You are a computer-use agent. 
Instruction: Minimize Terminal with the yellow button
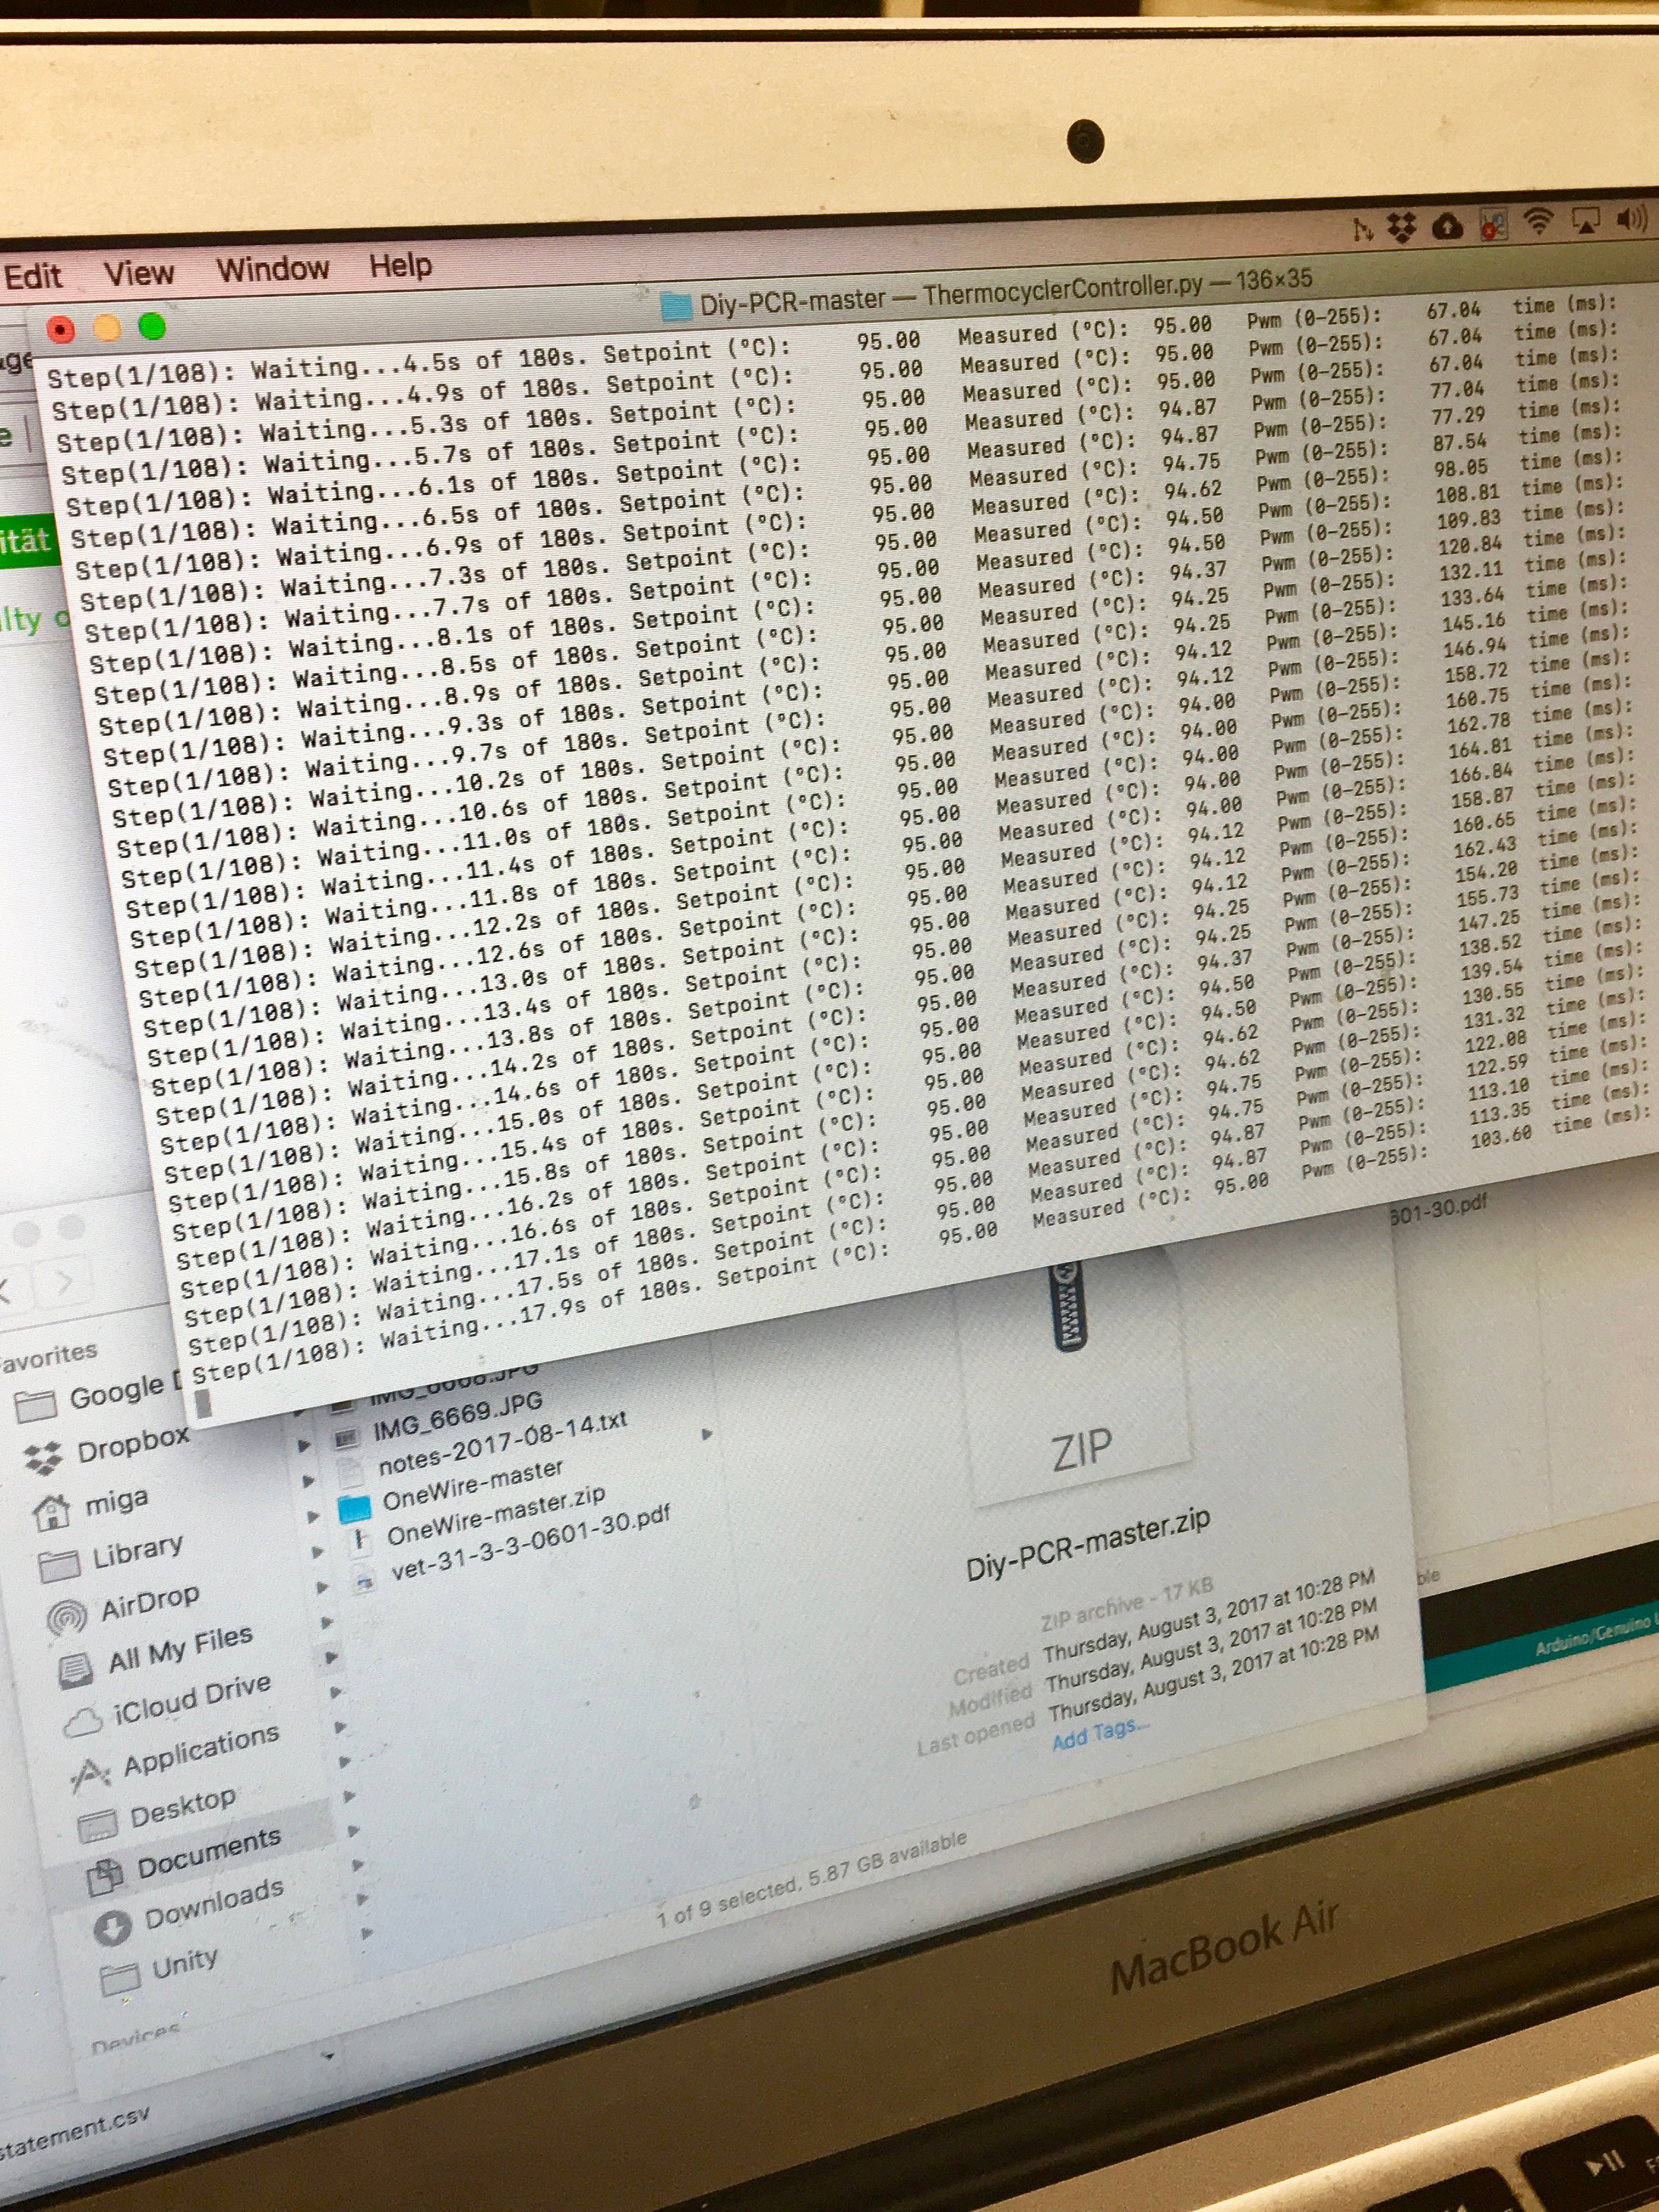point(107,327)
